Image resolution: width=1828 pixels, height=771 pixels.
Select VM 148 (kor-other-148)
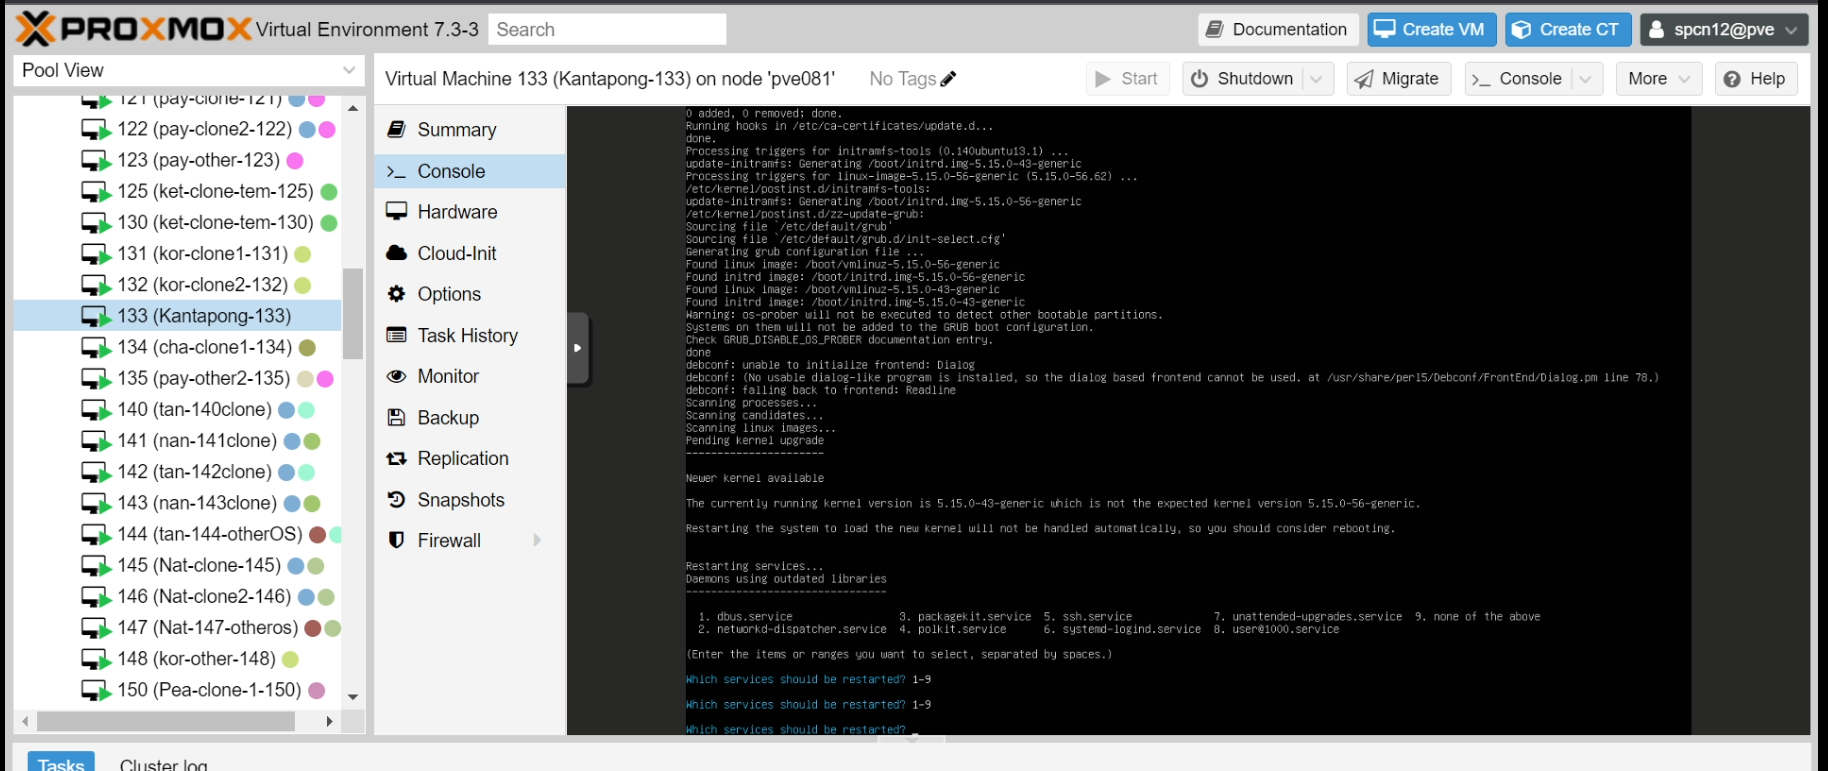tap(177, 659)
